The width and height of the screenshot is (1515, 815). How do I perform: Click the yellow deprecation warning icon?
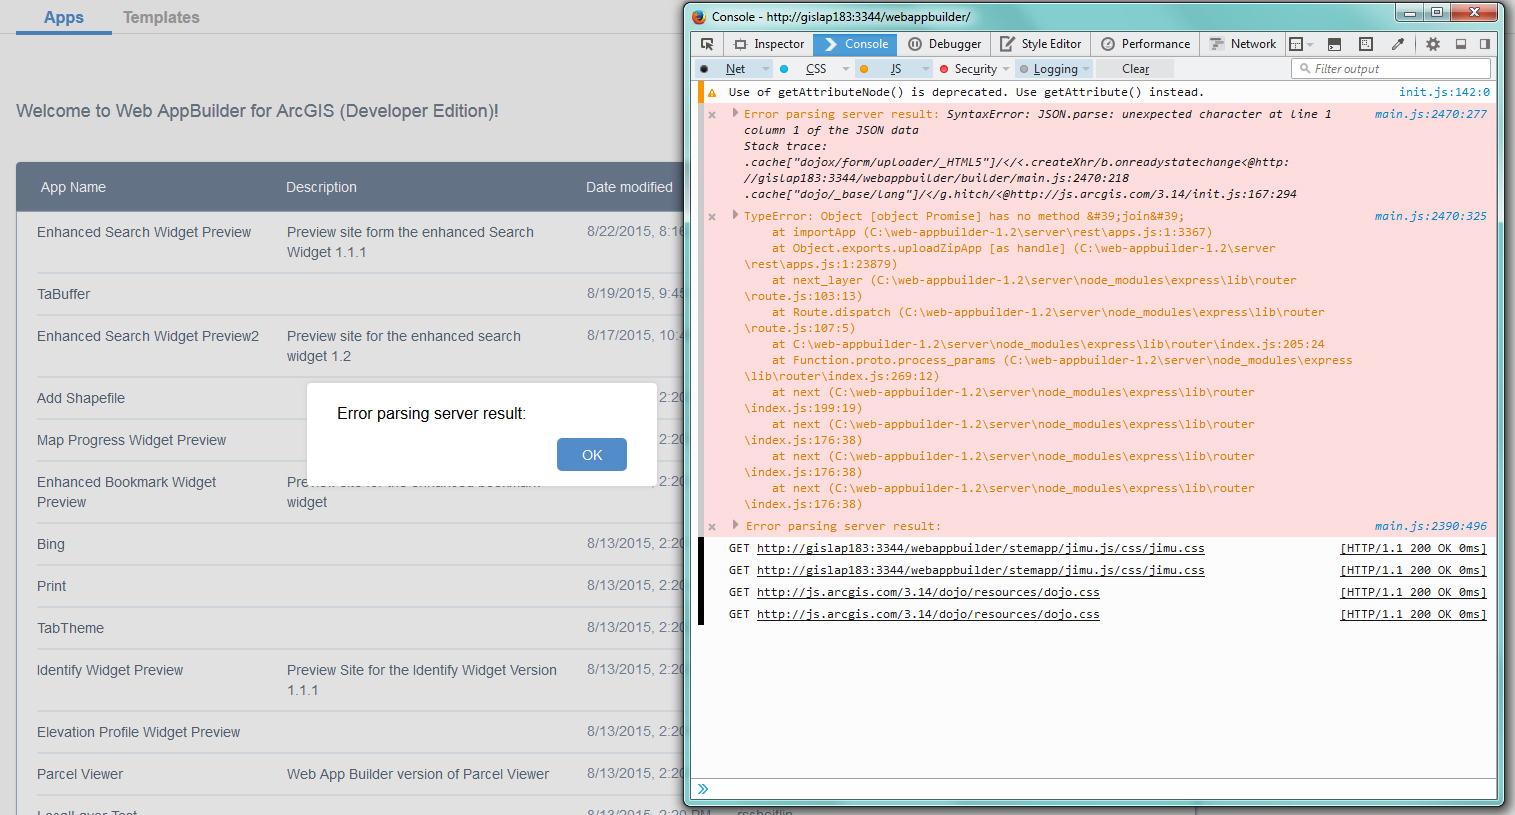coord(712,93)
